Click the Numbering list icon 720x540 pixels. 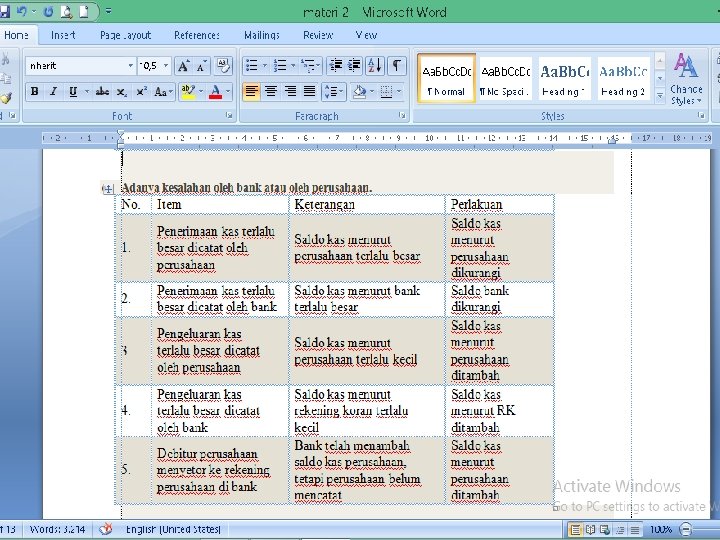(x=280, y=65)
